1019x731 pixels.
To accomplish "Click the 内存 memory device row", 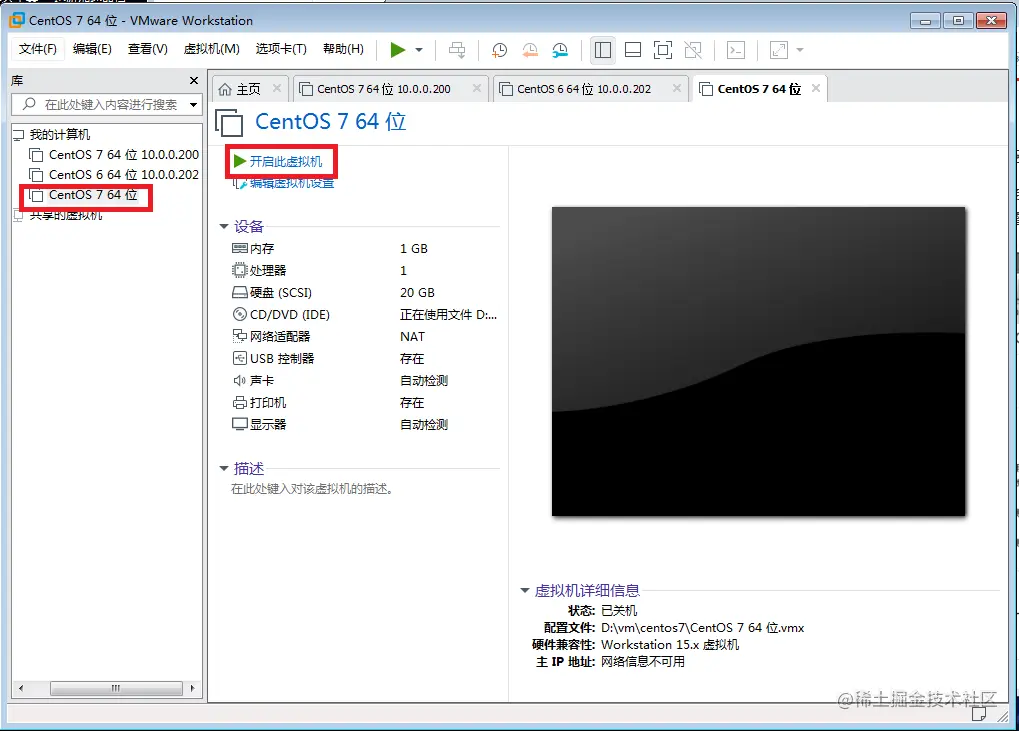I will 365,249.
